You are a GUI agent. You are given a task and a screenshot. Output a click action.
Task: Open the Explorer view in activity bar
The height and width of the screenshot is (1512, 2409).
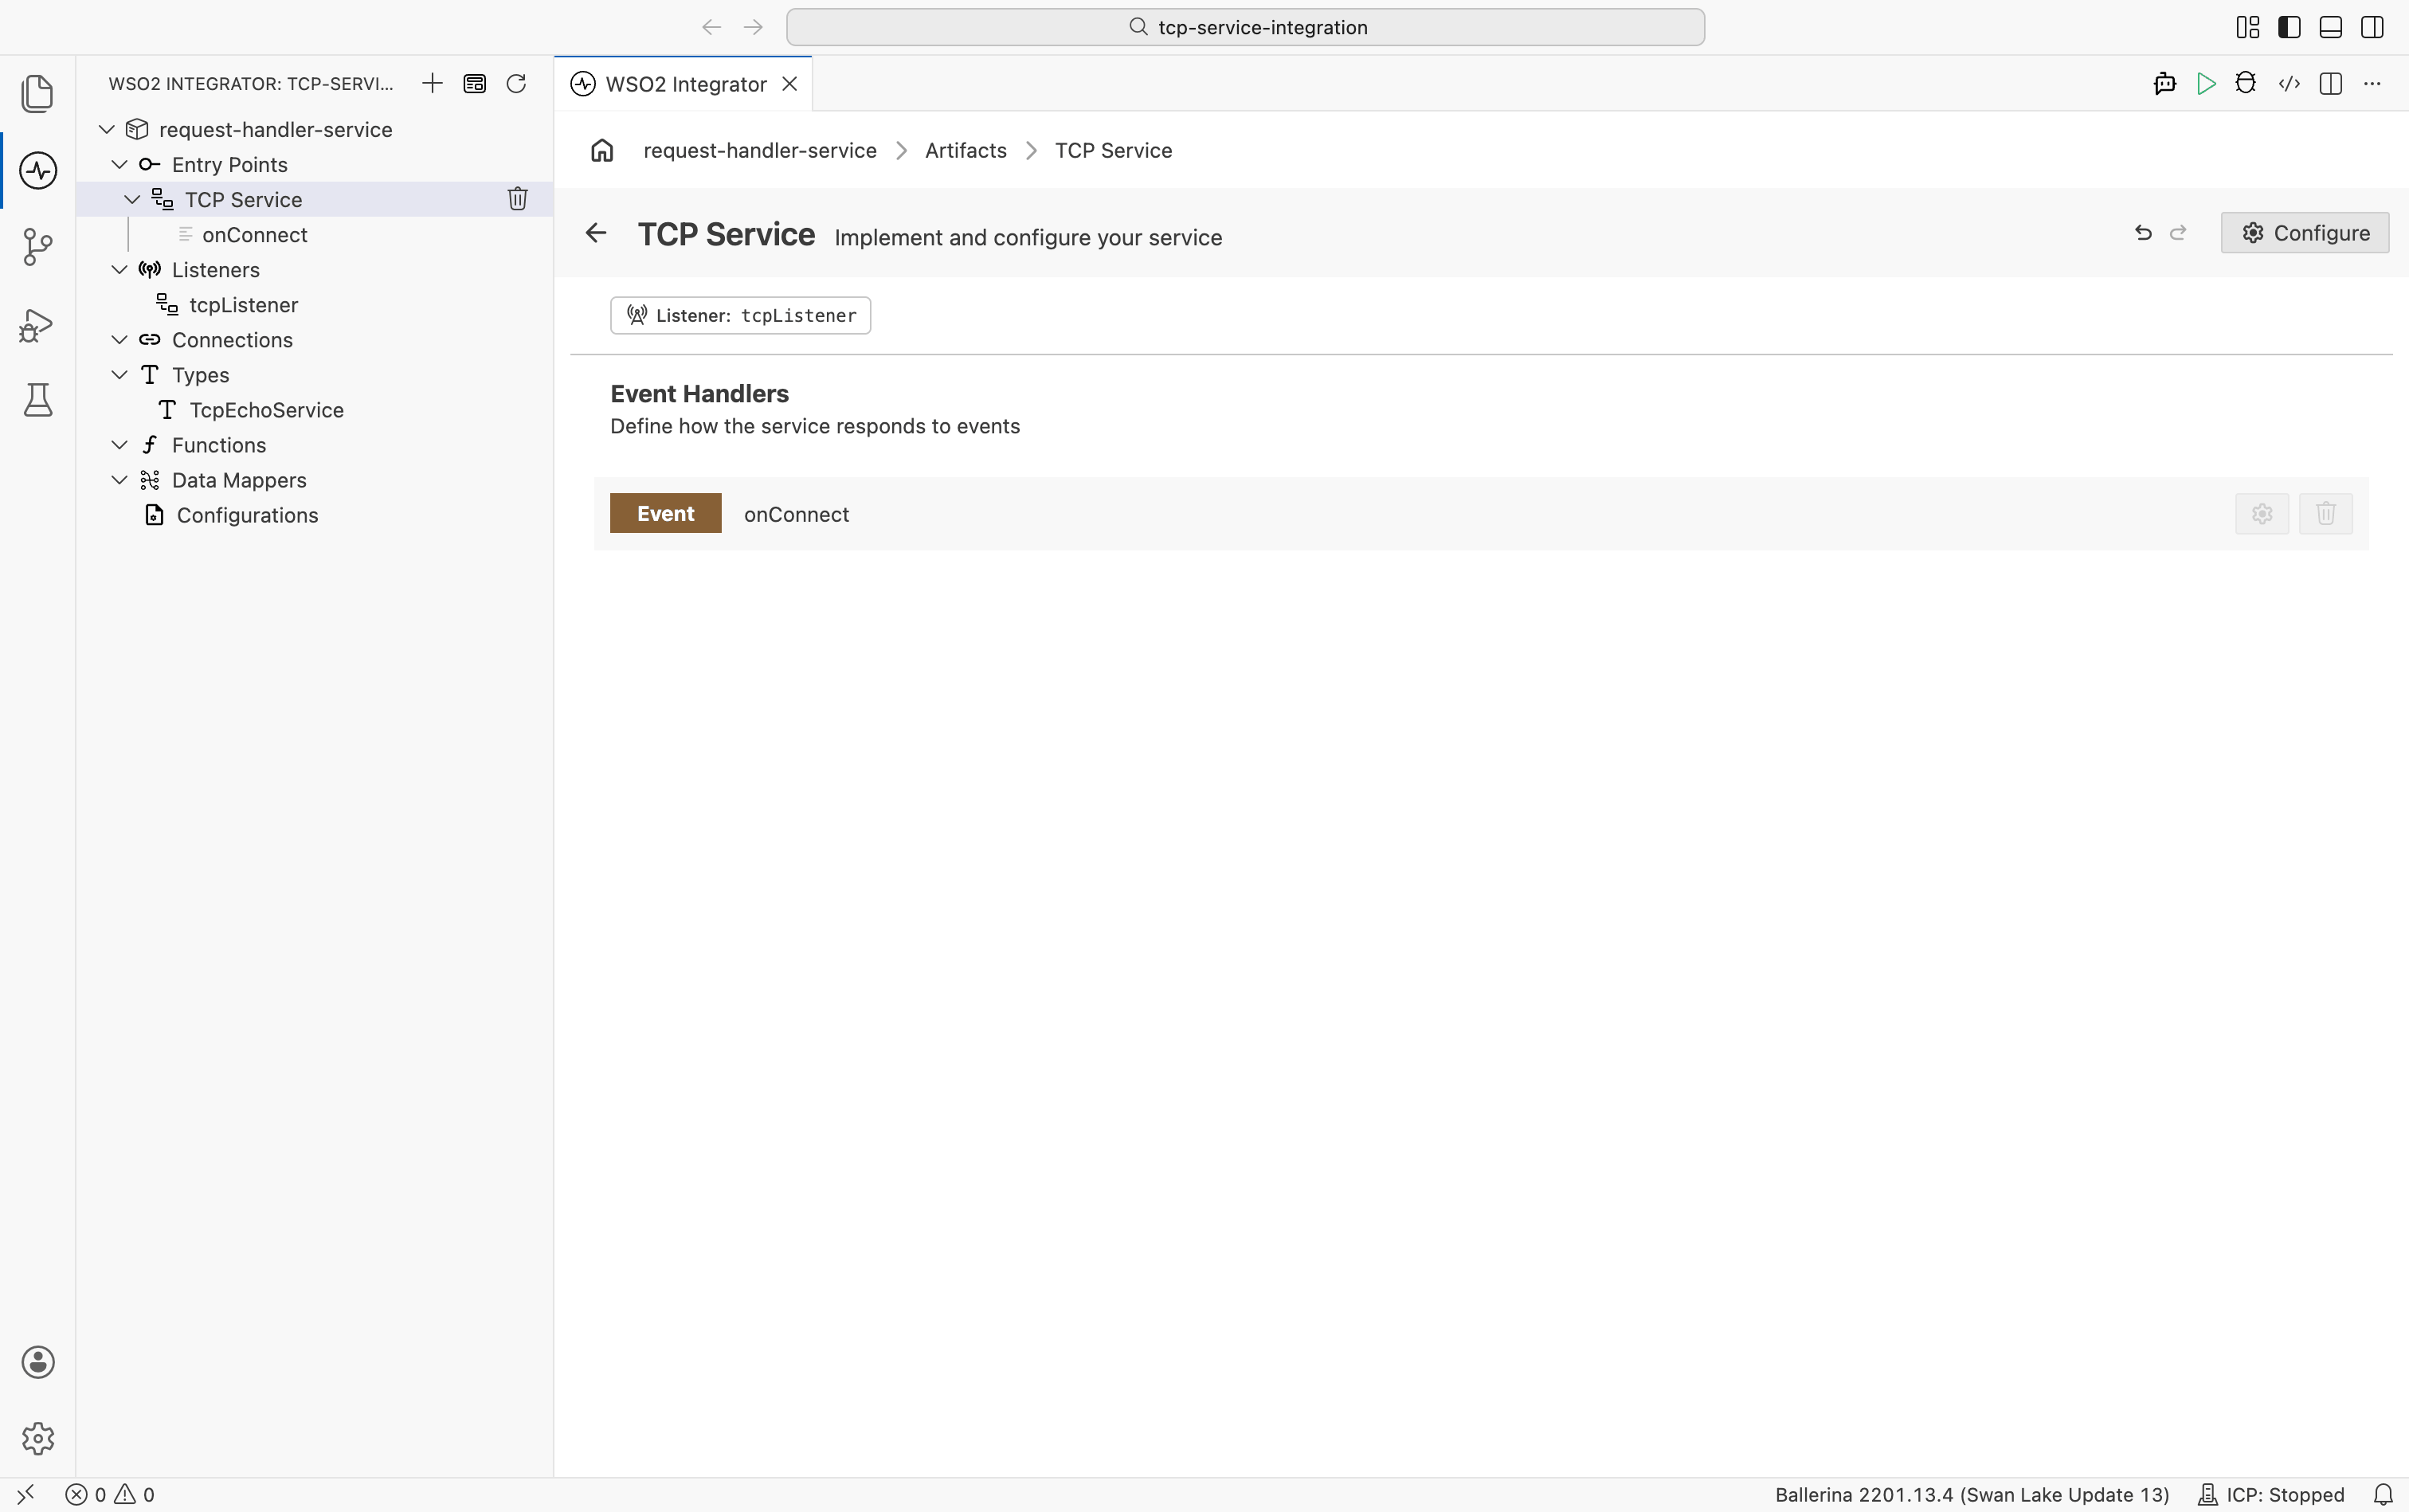coord(37,93)
